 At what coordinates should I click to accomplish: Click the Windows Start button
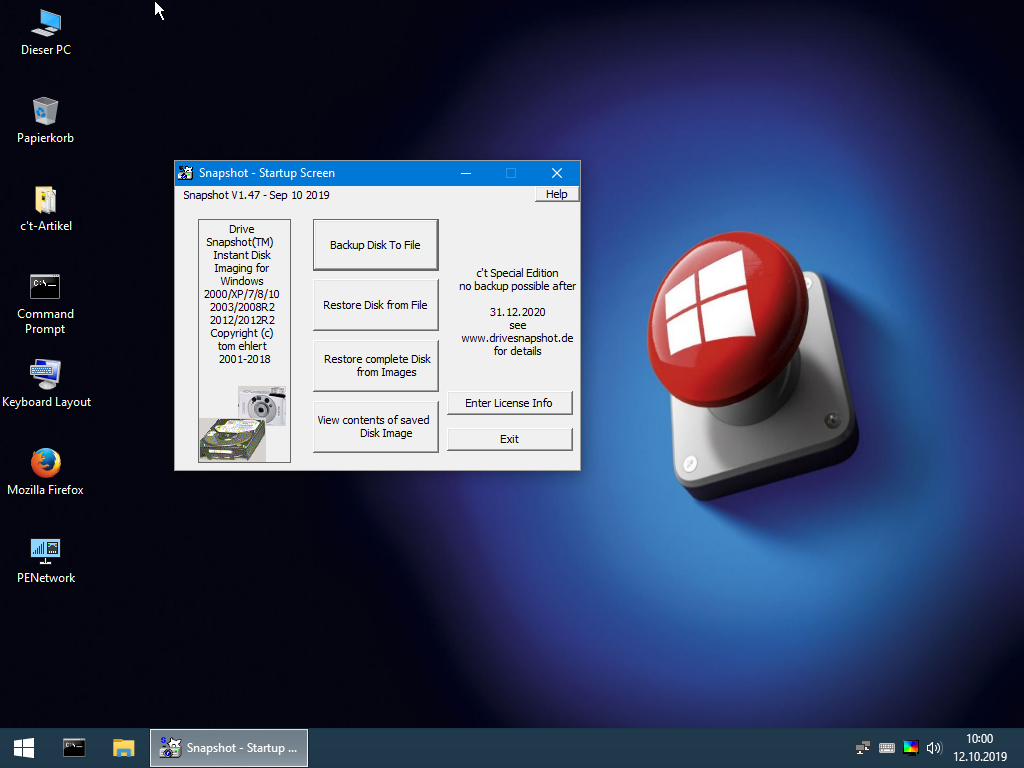tap(24, 747)
